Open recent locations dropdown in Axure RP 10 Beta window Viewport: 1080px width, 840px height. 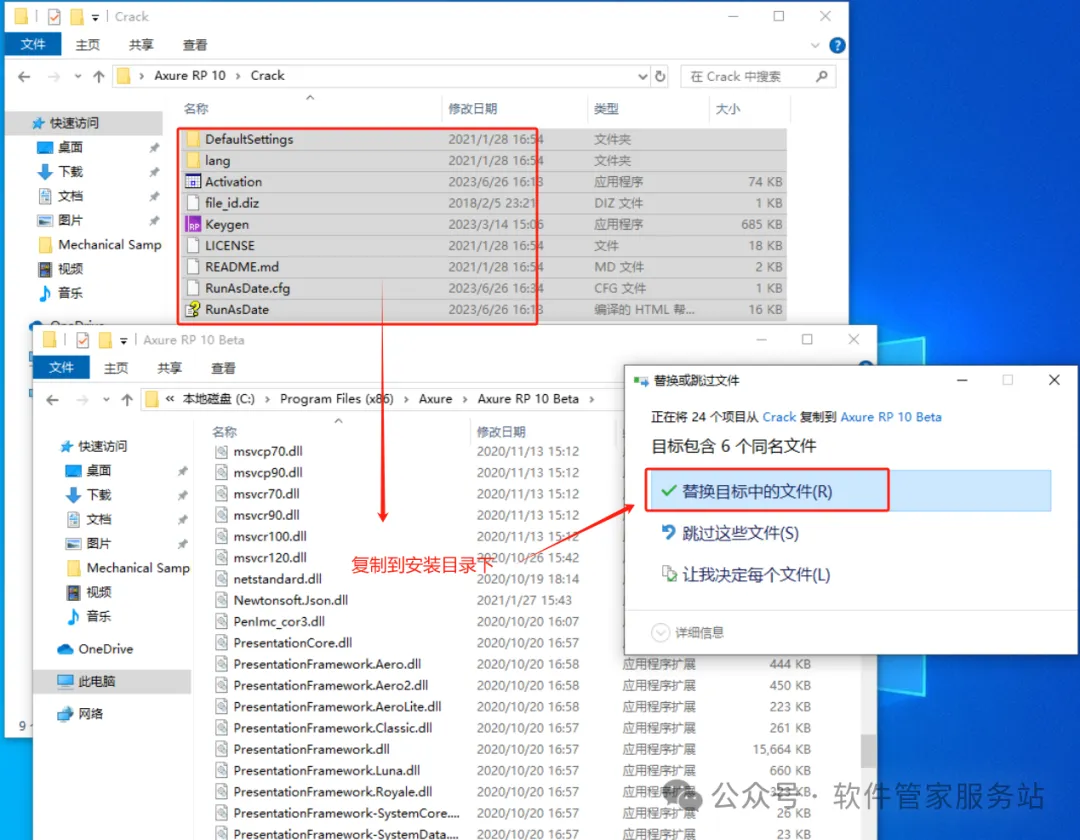106,399
